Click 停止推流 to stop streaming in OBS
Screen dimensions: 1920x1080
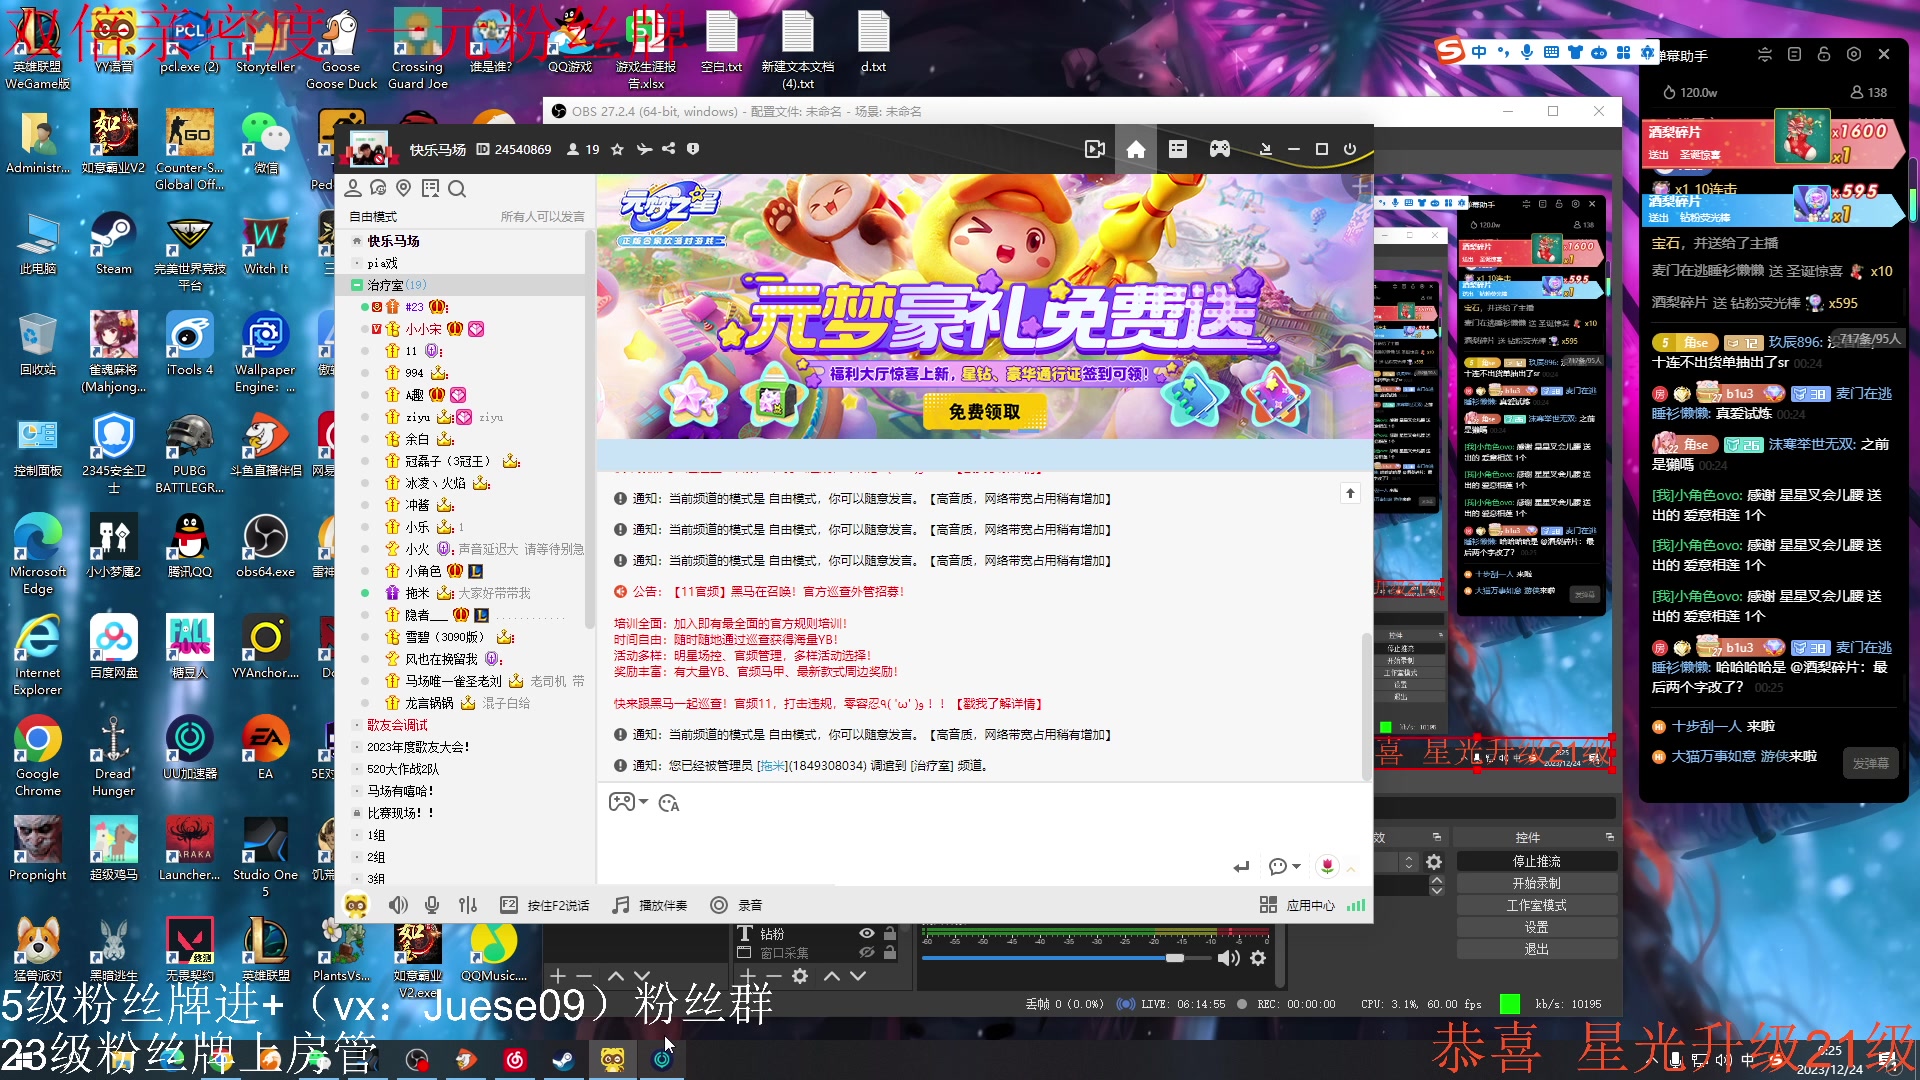[1535, 860]
